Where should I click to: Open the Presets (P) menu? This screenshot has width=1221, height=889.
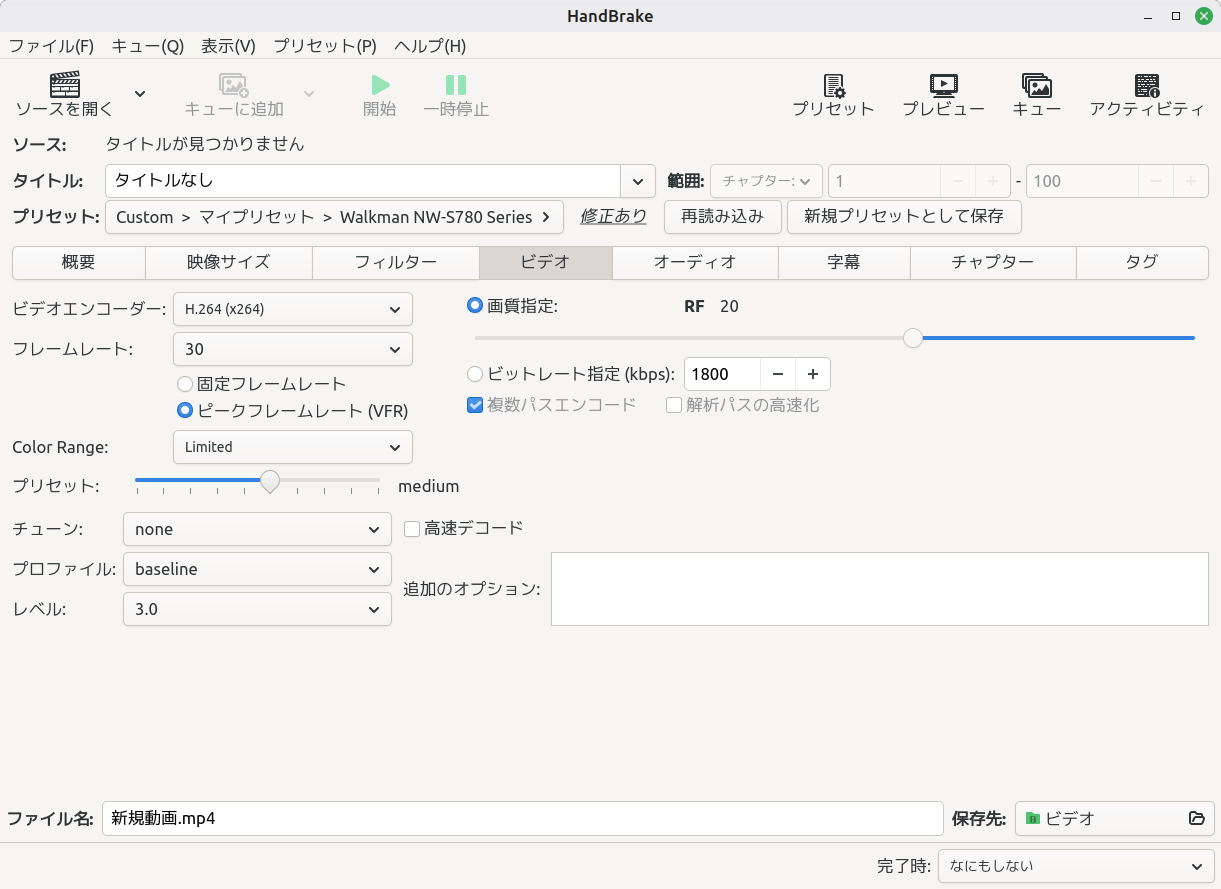[x=324, y=46]
